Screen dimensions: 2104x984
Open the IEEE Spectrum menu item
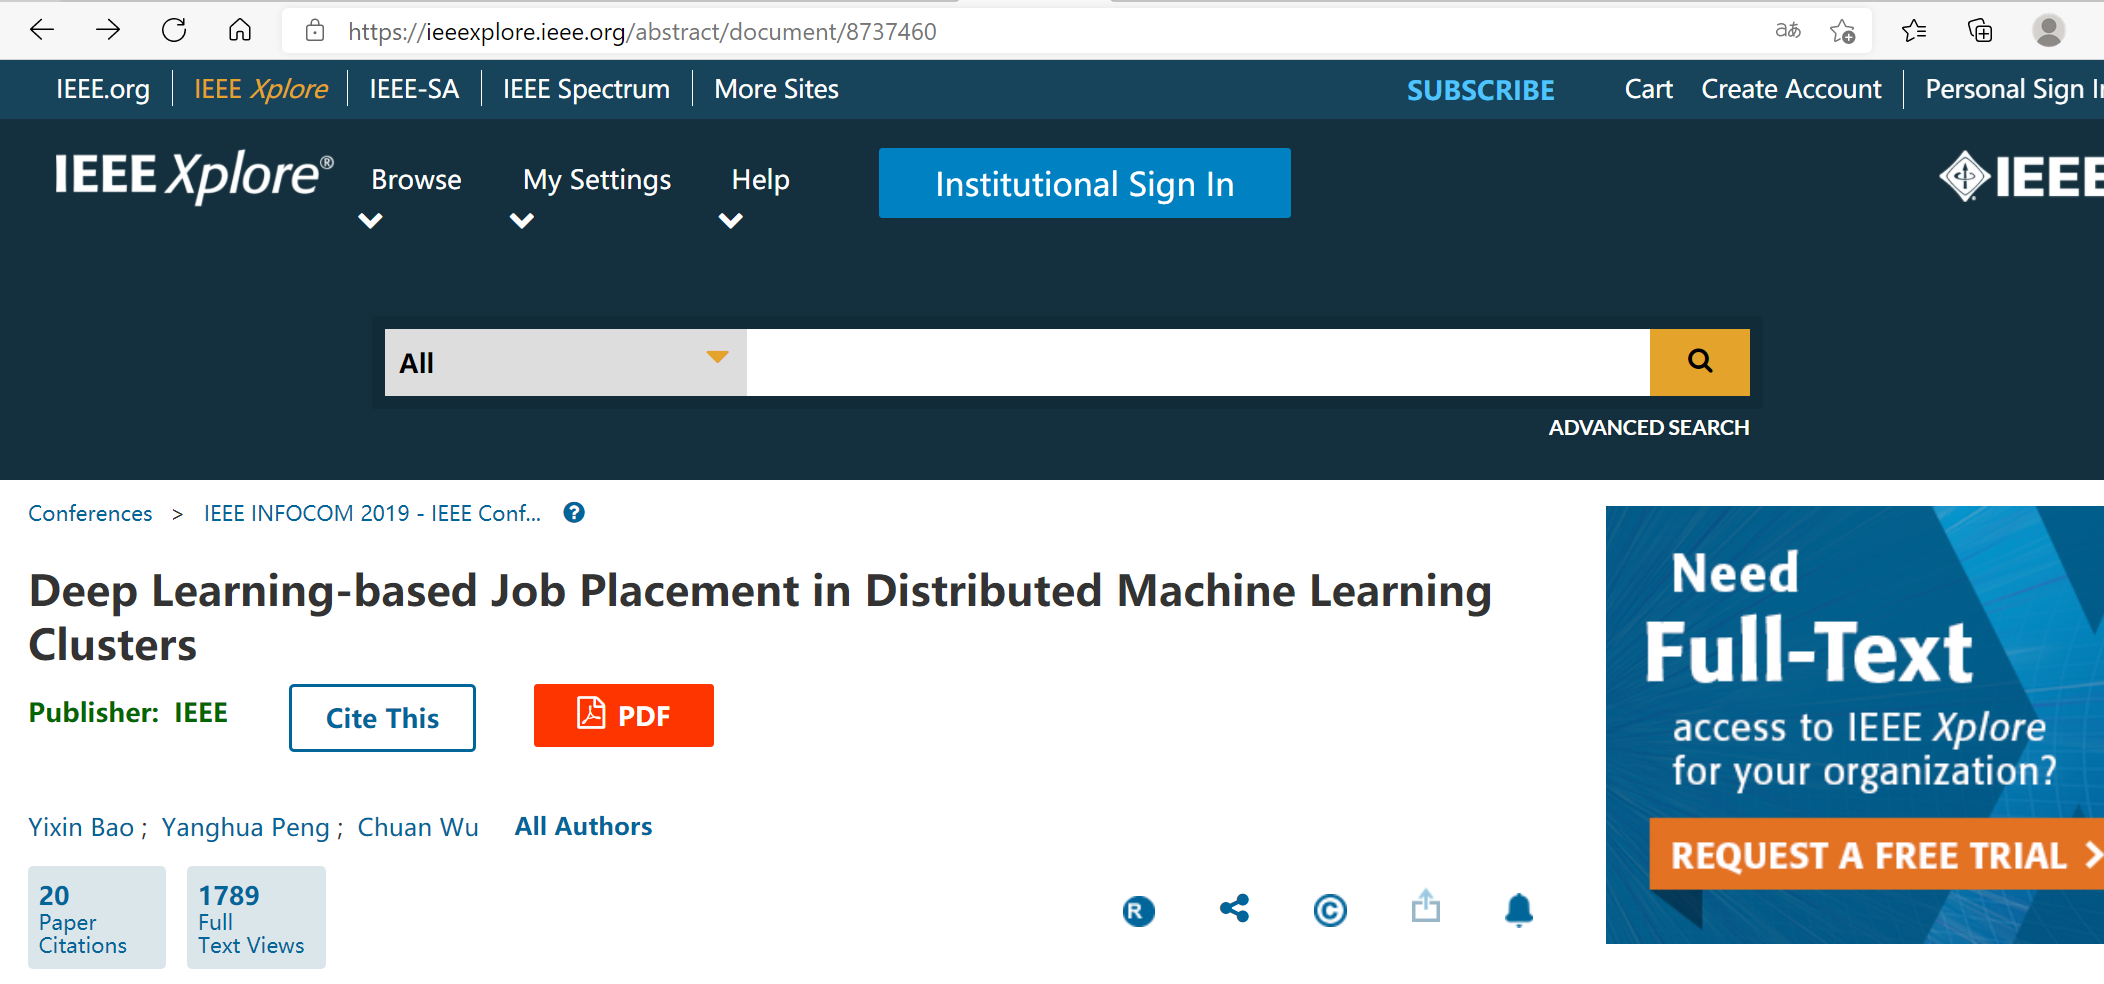[586, 88]
